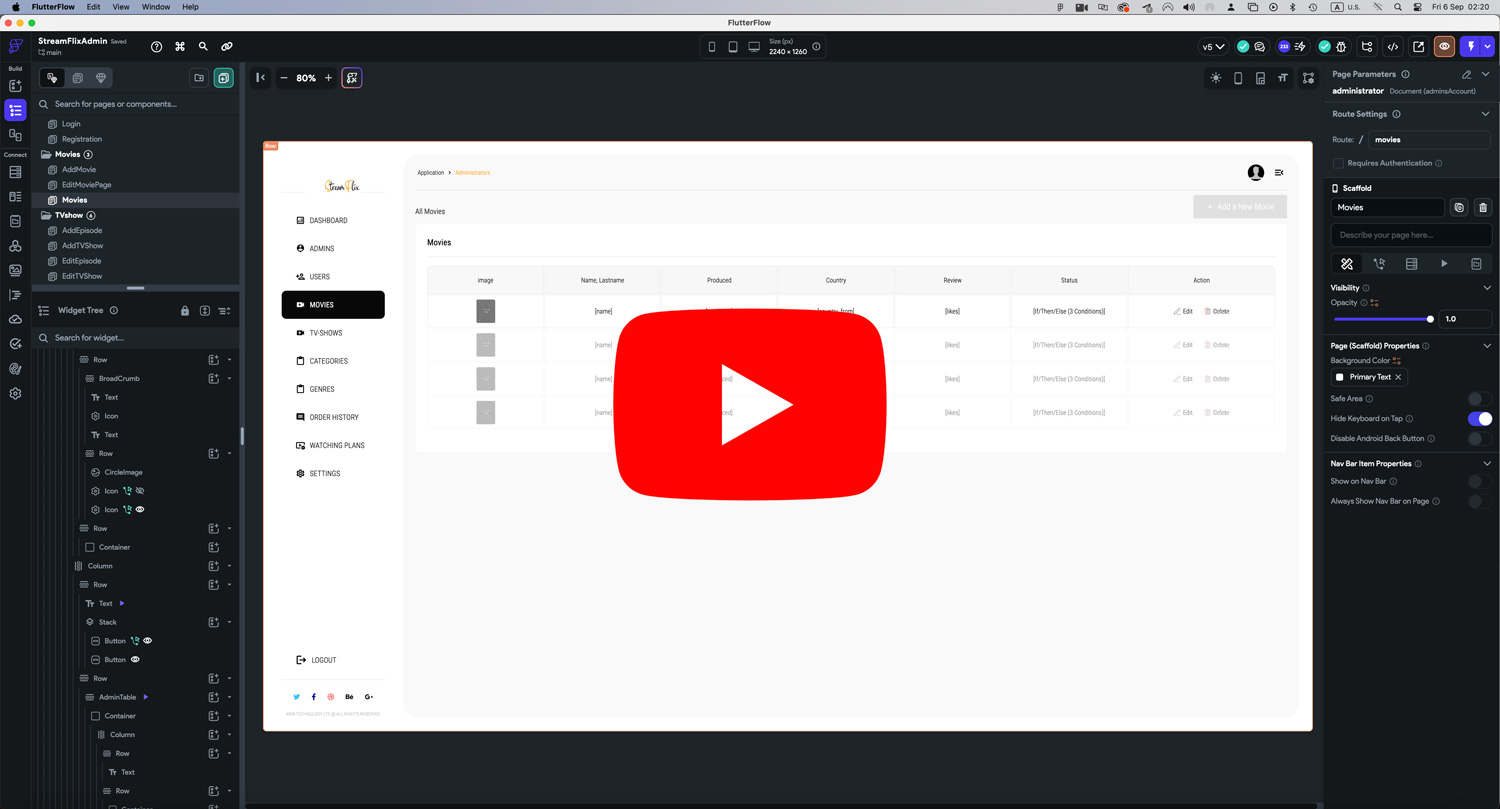Click the preview eye button in top bar
This screenshot has width=1500, height=809.
tap(1444, 47)
